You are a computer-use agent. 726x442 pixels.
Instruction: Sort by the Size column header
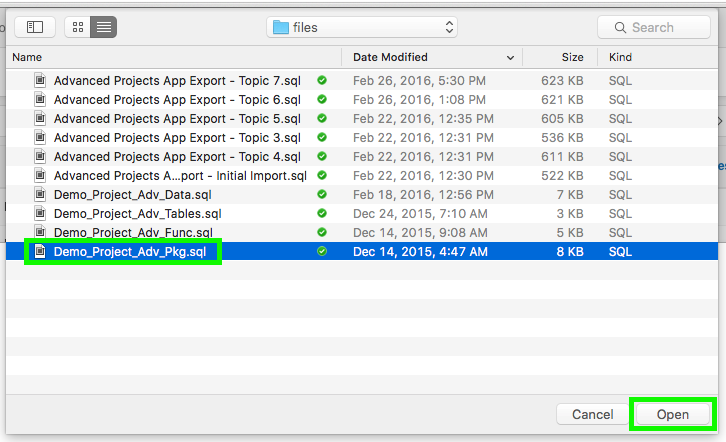[x=572, y=57]
